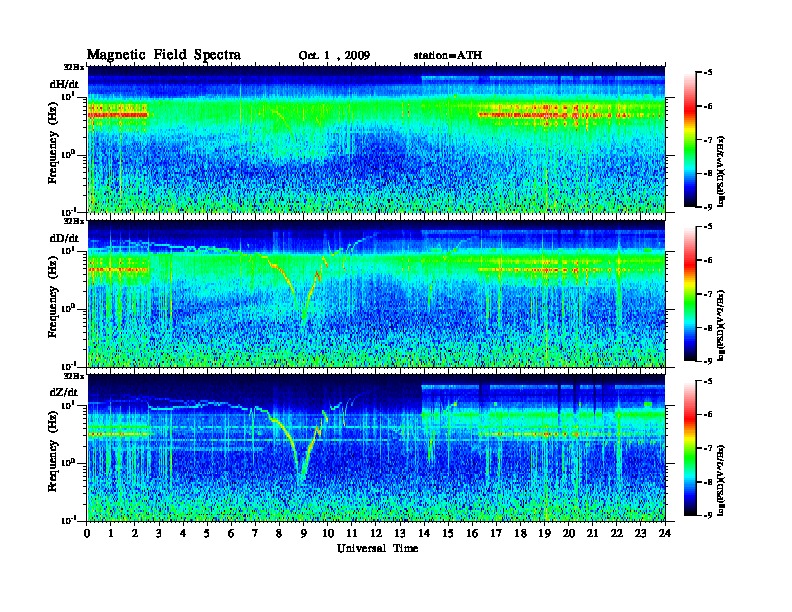792x612 pixels.
Task: Click hour tick label "4" on time axis
Action: (x=183, y=534)
